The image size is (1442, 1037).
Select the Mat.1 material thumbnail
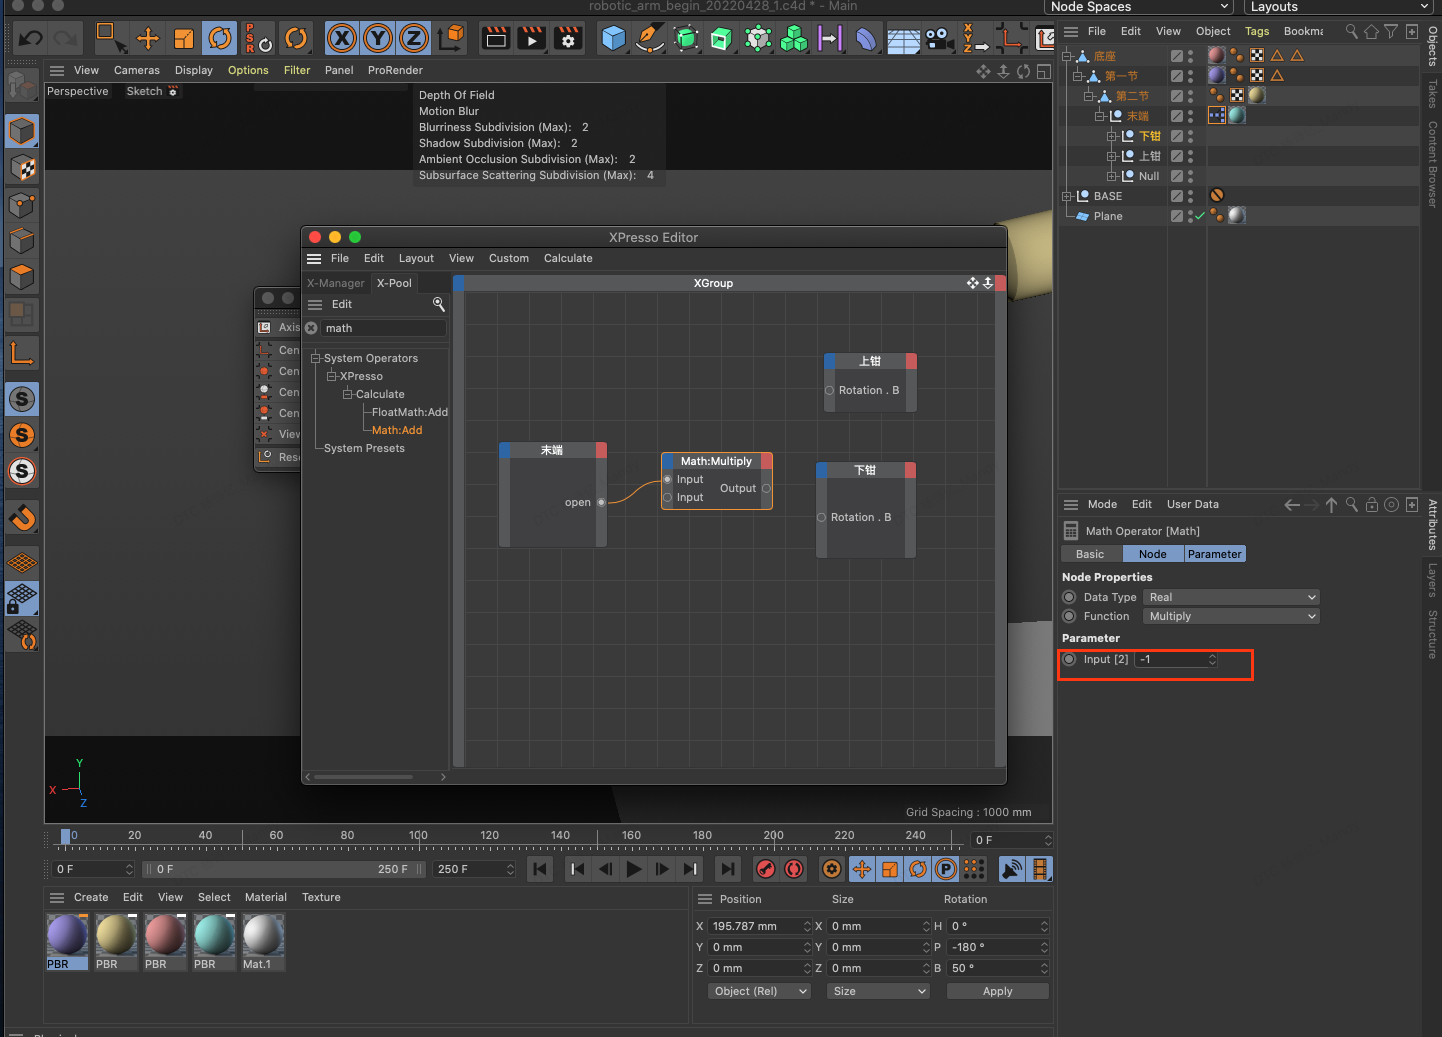point(263,941)
